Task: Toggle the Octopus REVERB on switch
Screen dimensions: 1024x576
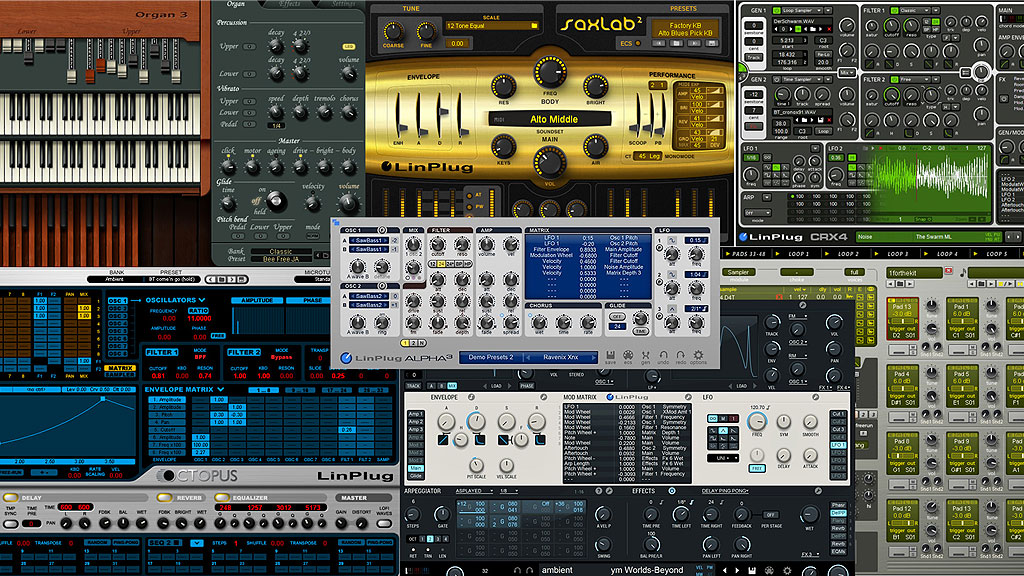Action: [x=164, y=498]
